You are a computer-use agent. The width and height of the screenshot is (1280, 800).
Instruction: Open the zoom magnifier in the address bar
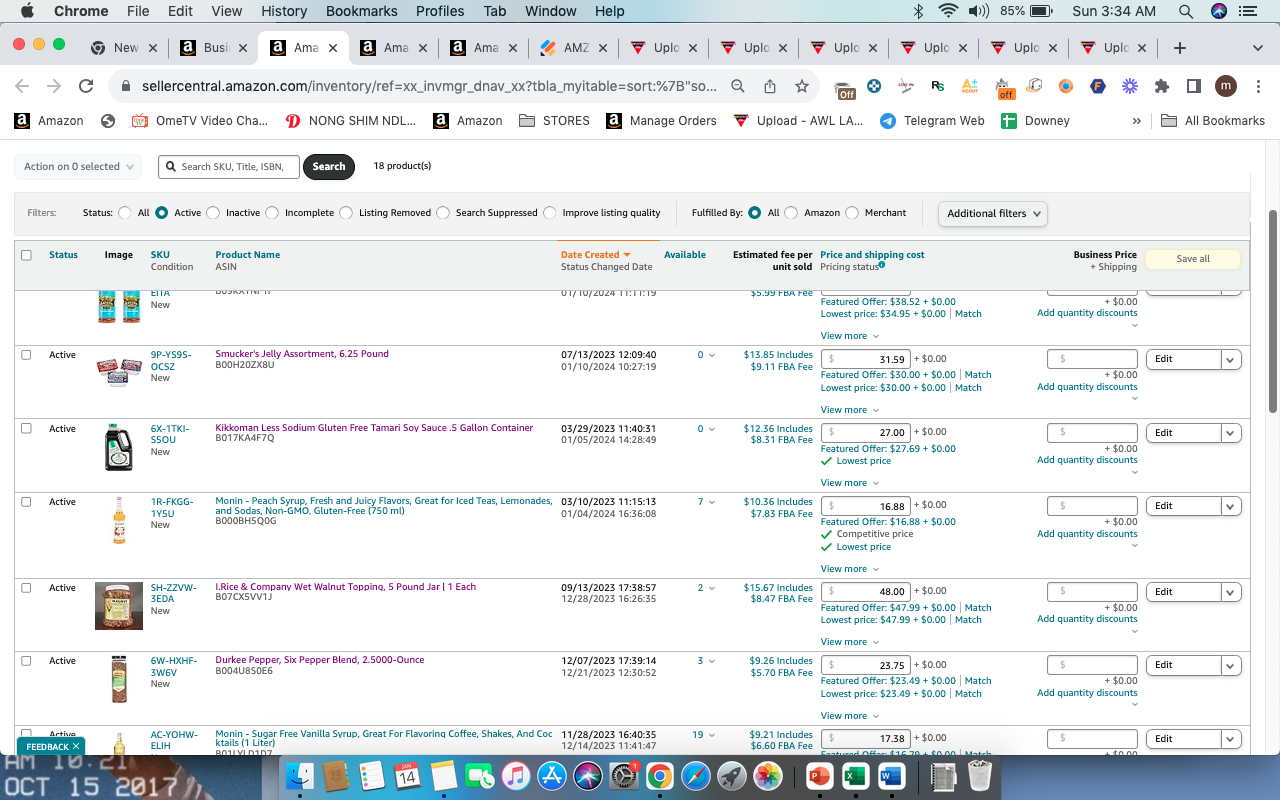point(738,86)
